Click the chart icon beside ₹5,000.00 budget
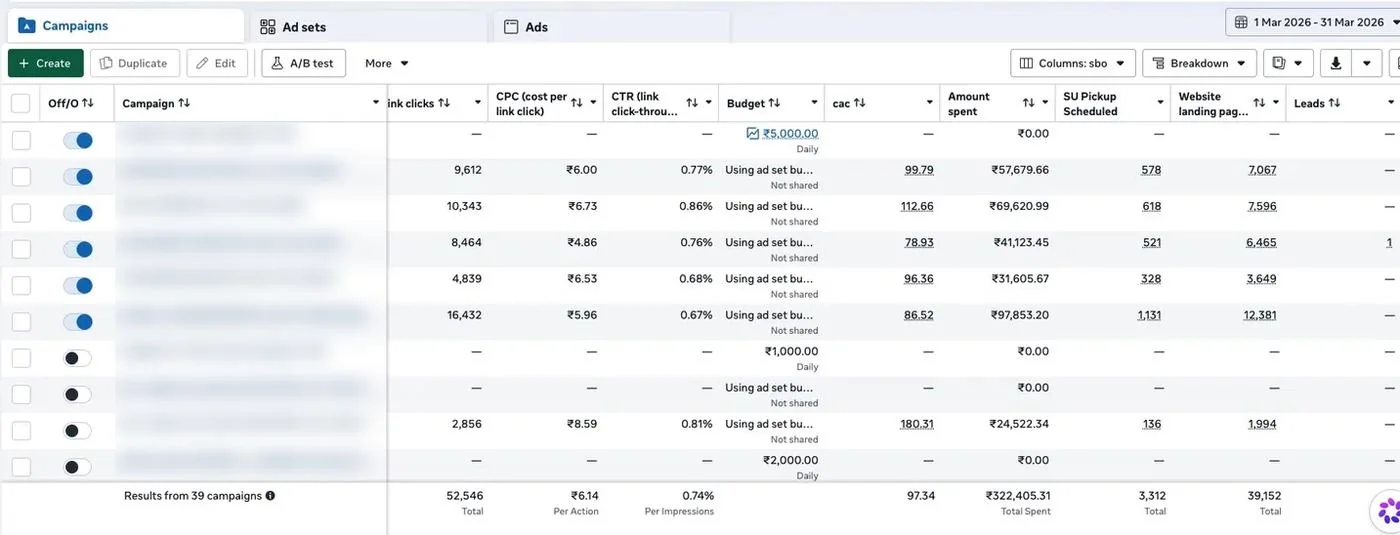The image size is (1400, 535). (753, 133)
